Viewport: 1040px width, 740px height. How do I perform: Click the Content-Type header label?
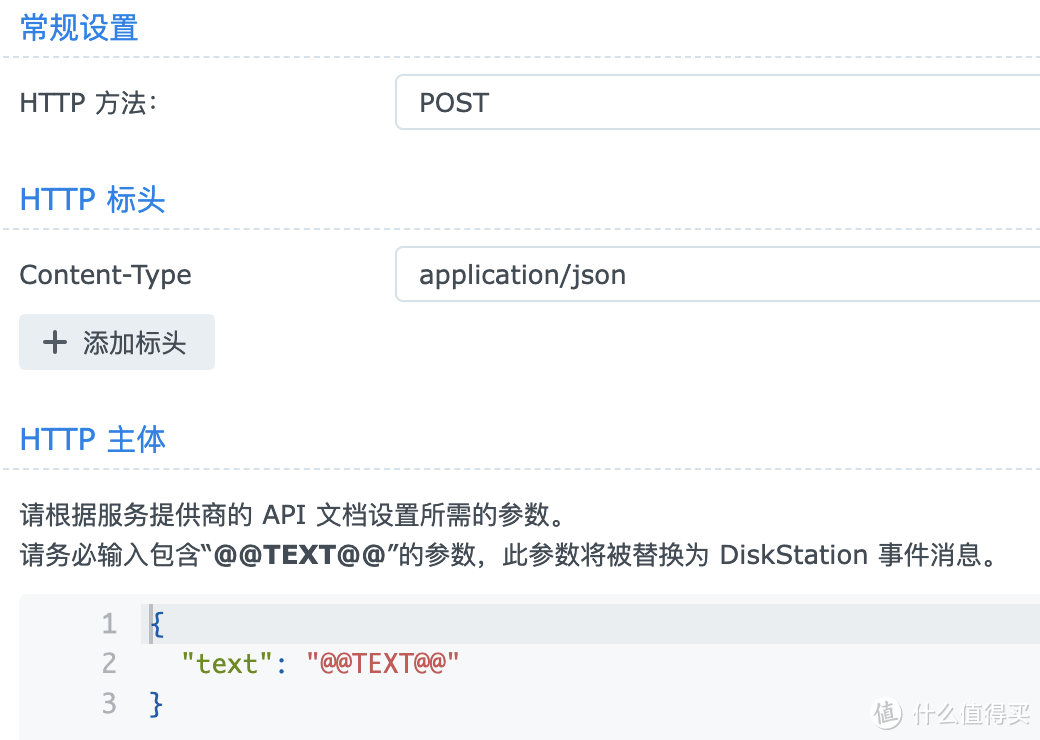tap(105, 275)
